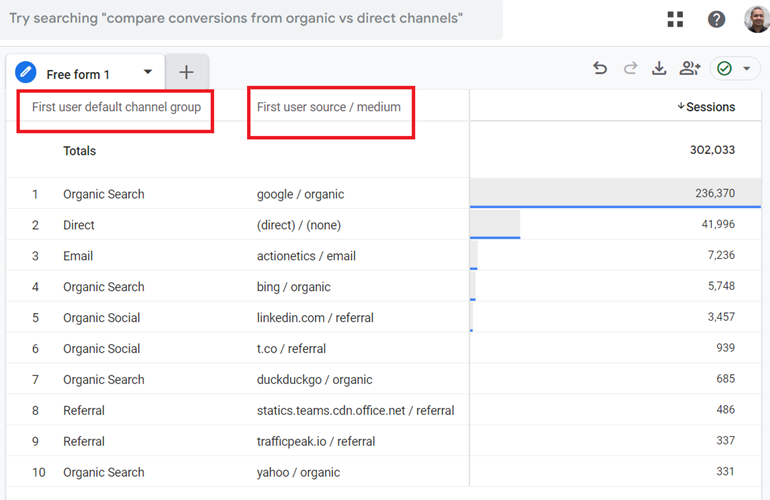Click the pencil icon on Free form 1

[x=26, y=73]
